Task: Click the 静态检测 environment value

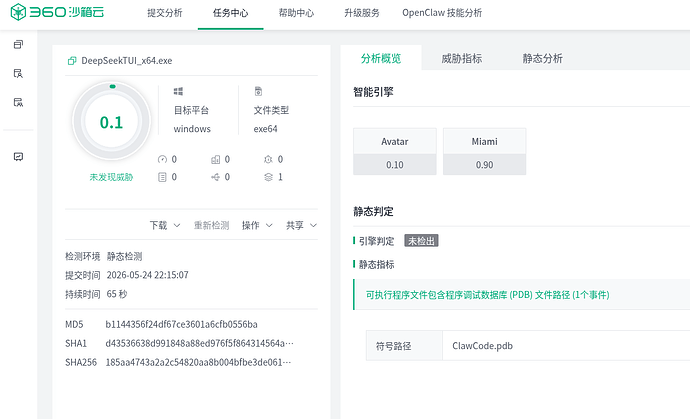Action: (125, 256)
